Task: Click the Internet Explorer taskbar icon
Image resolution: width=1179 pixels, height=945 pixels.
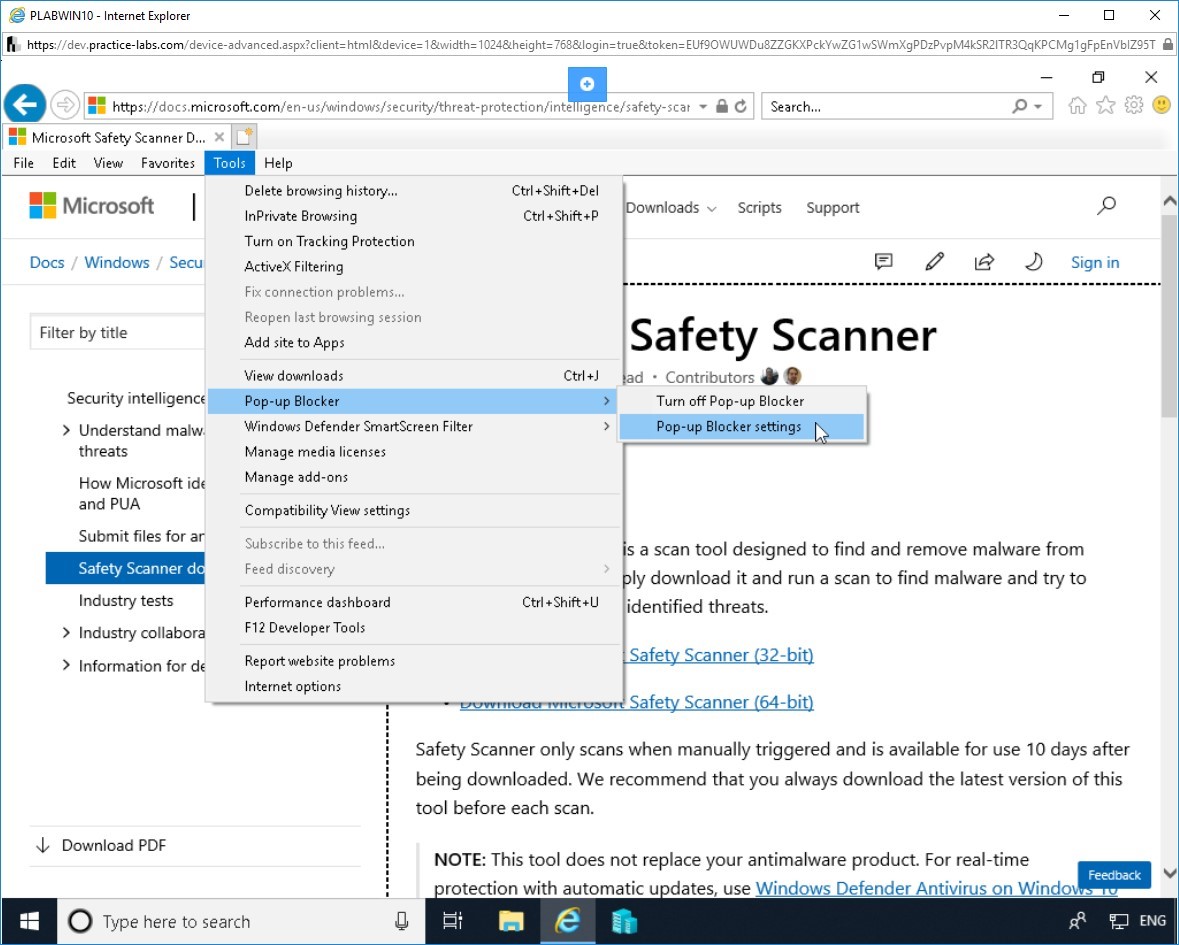Action: (x=568, y=921)
